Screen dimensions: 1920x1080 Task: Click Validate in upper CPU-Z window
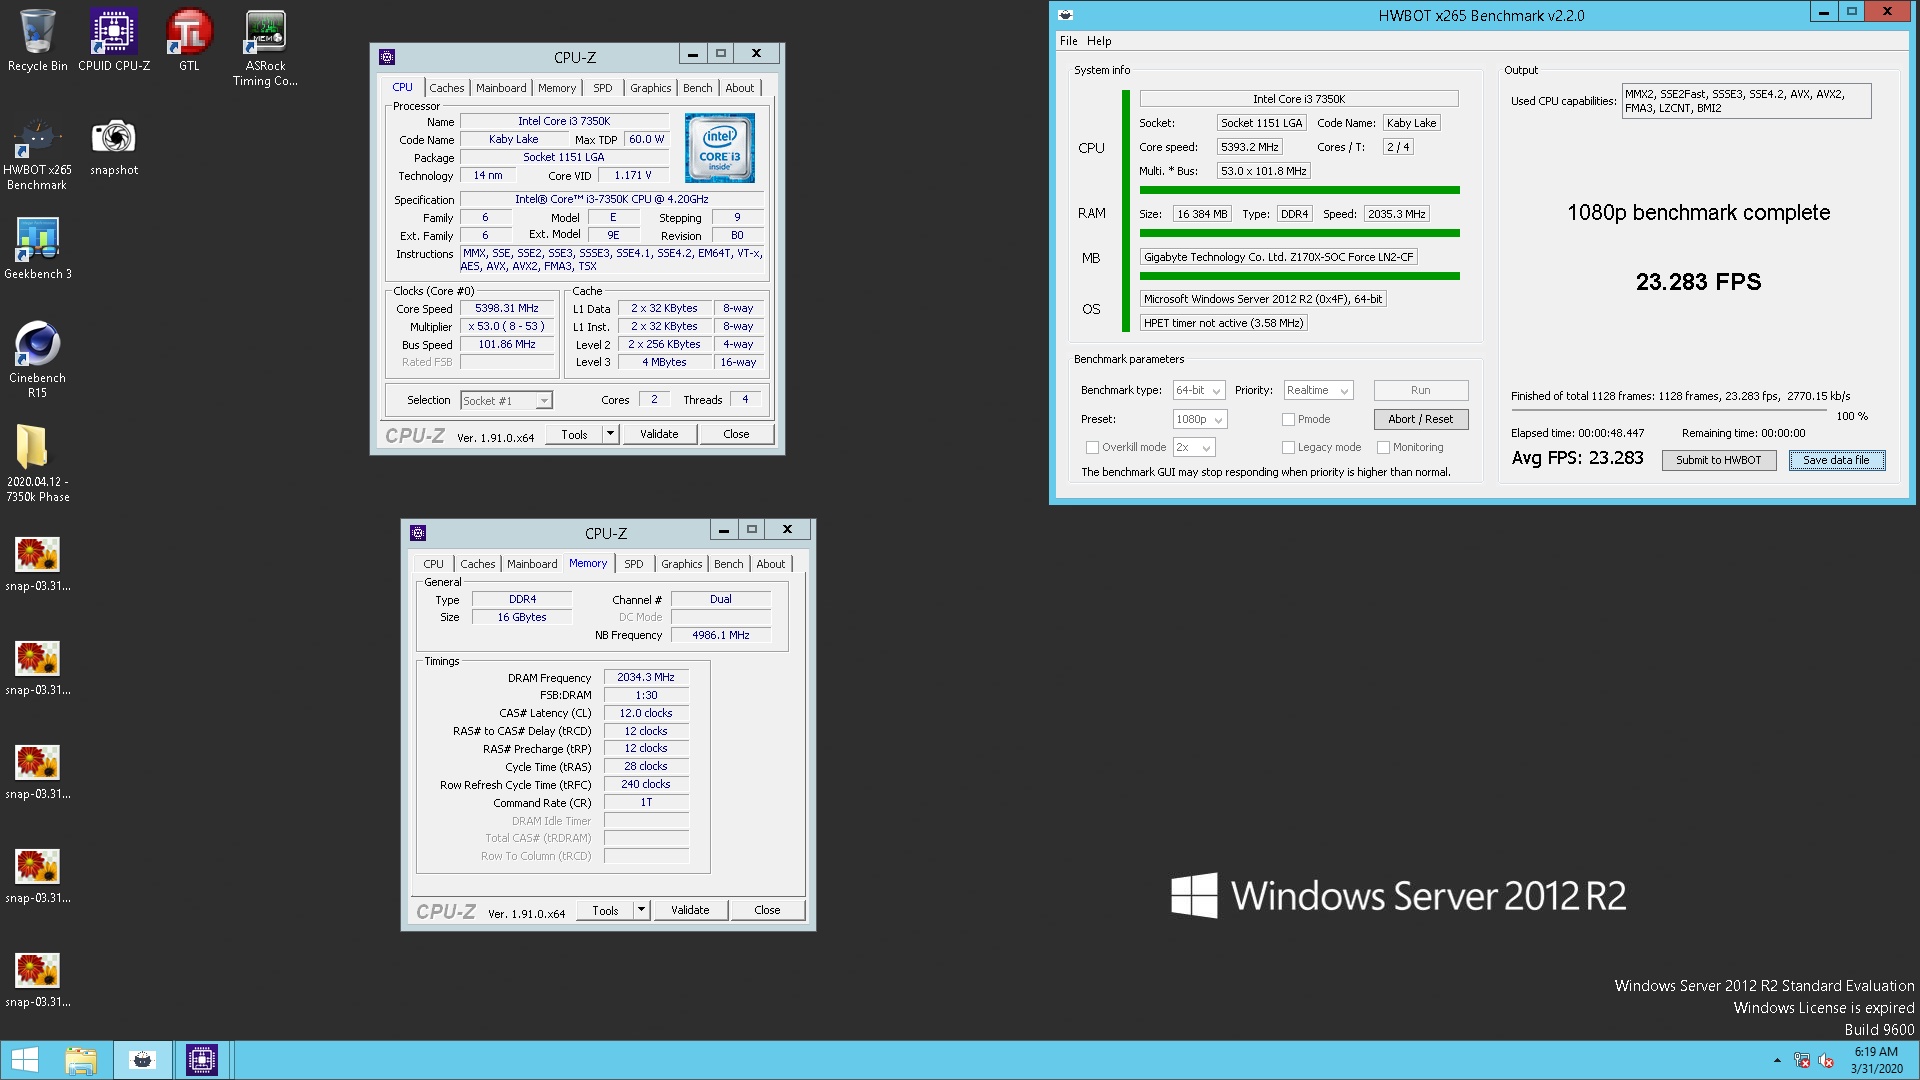pyautogui.click(x=659, y=434)
